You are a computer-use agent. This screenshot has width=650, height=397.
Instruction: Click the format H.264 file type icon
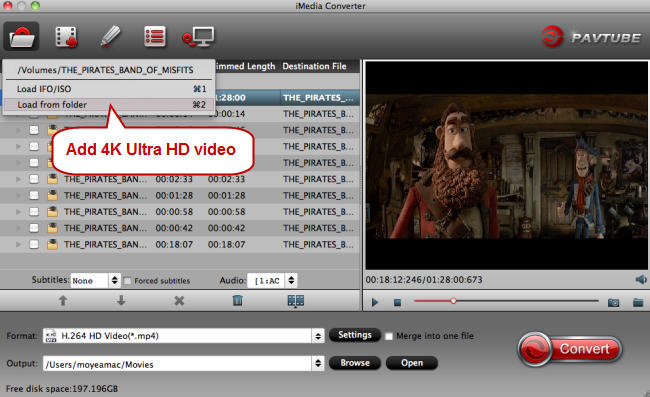click(51, 336)
